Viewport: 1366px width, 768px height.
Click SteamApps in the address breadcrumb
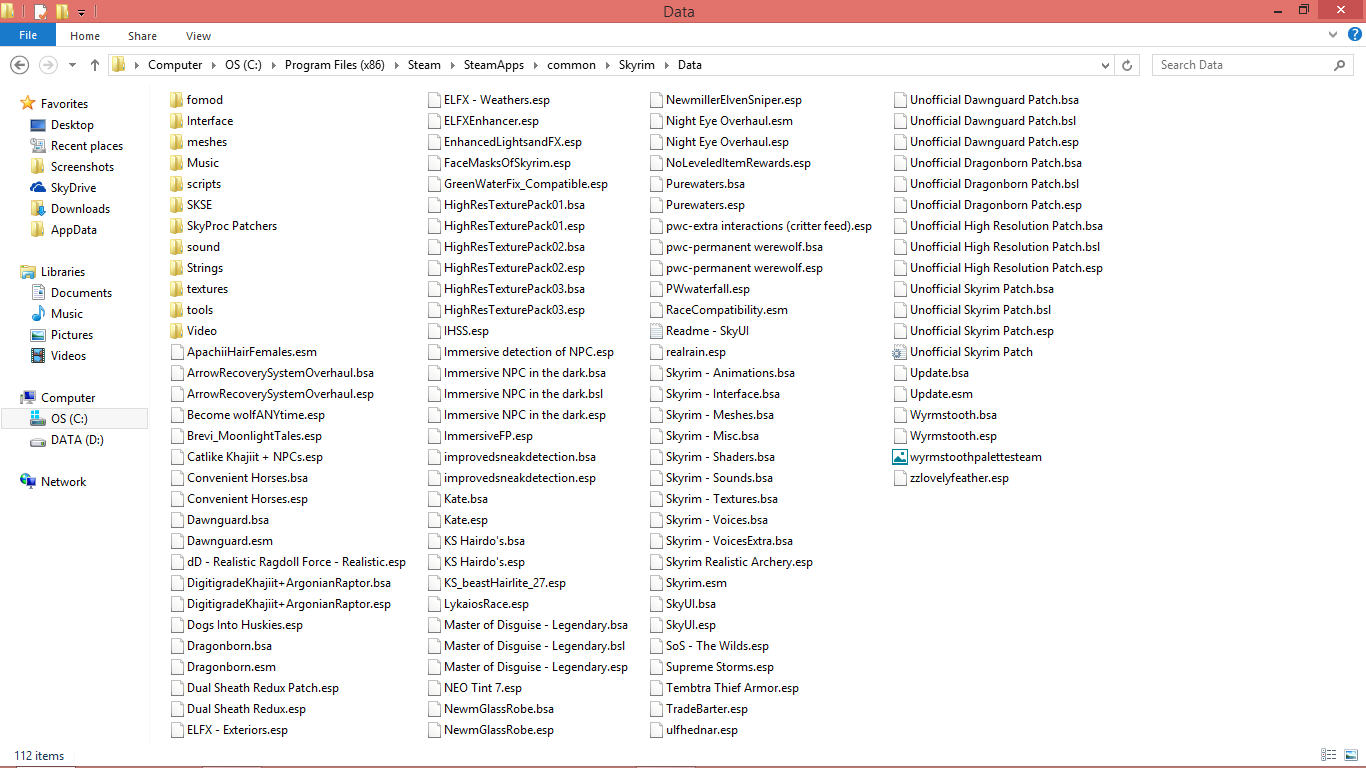tap(494, 65)
